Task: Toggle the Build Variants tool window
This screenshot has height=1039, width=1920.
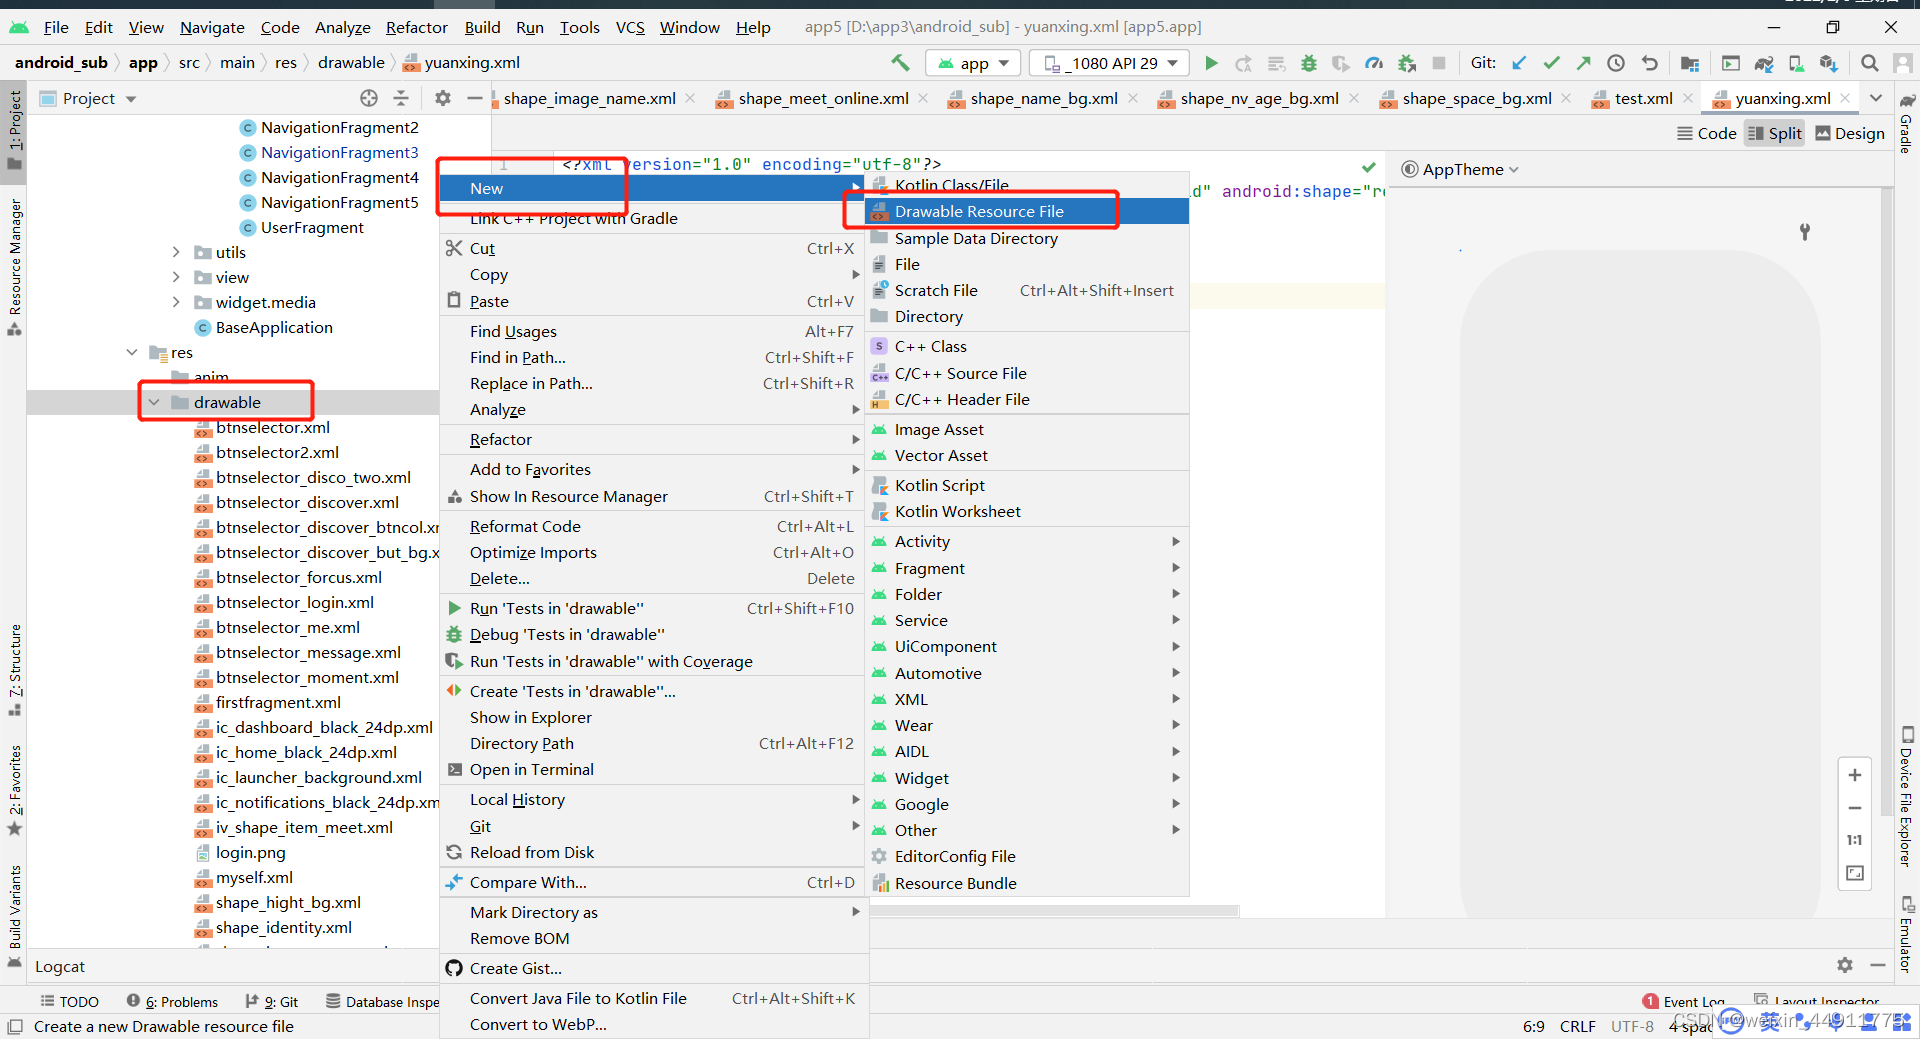Action: click(14, 915)
